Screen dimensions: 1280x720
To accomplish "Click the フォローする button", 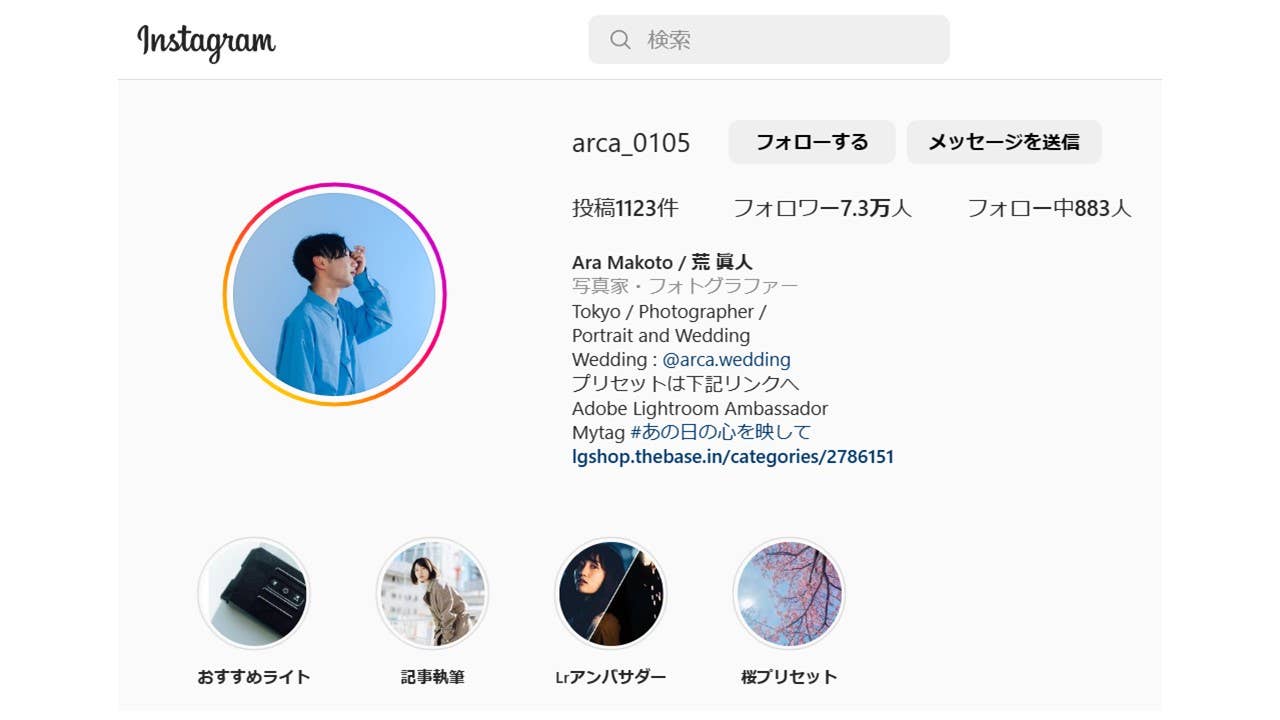I will click(812, 142).
